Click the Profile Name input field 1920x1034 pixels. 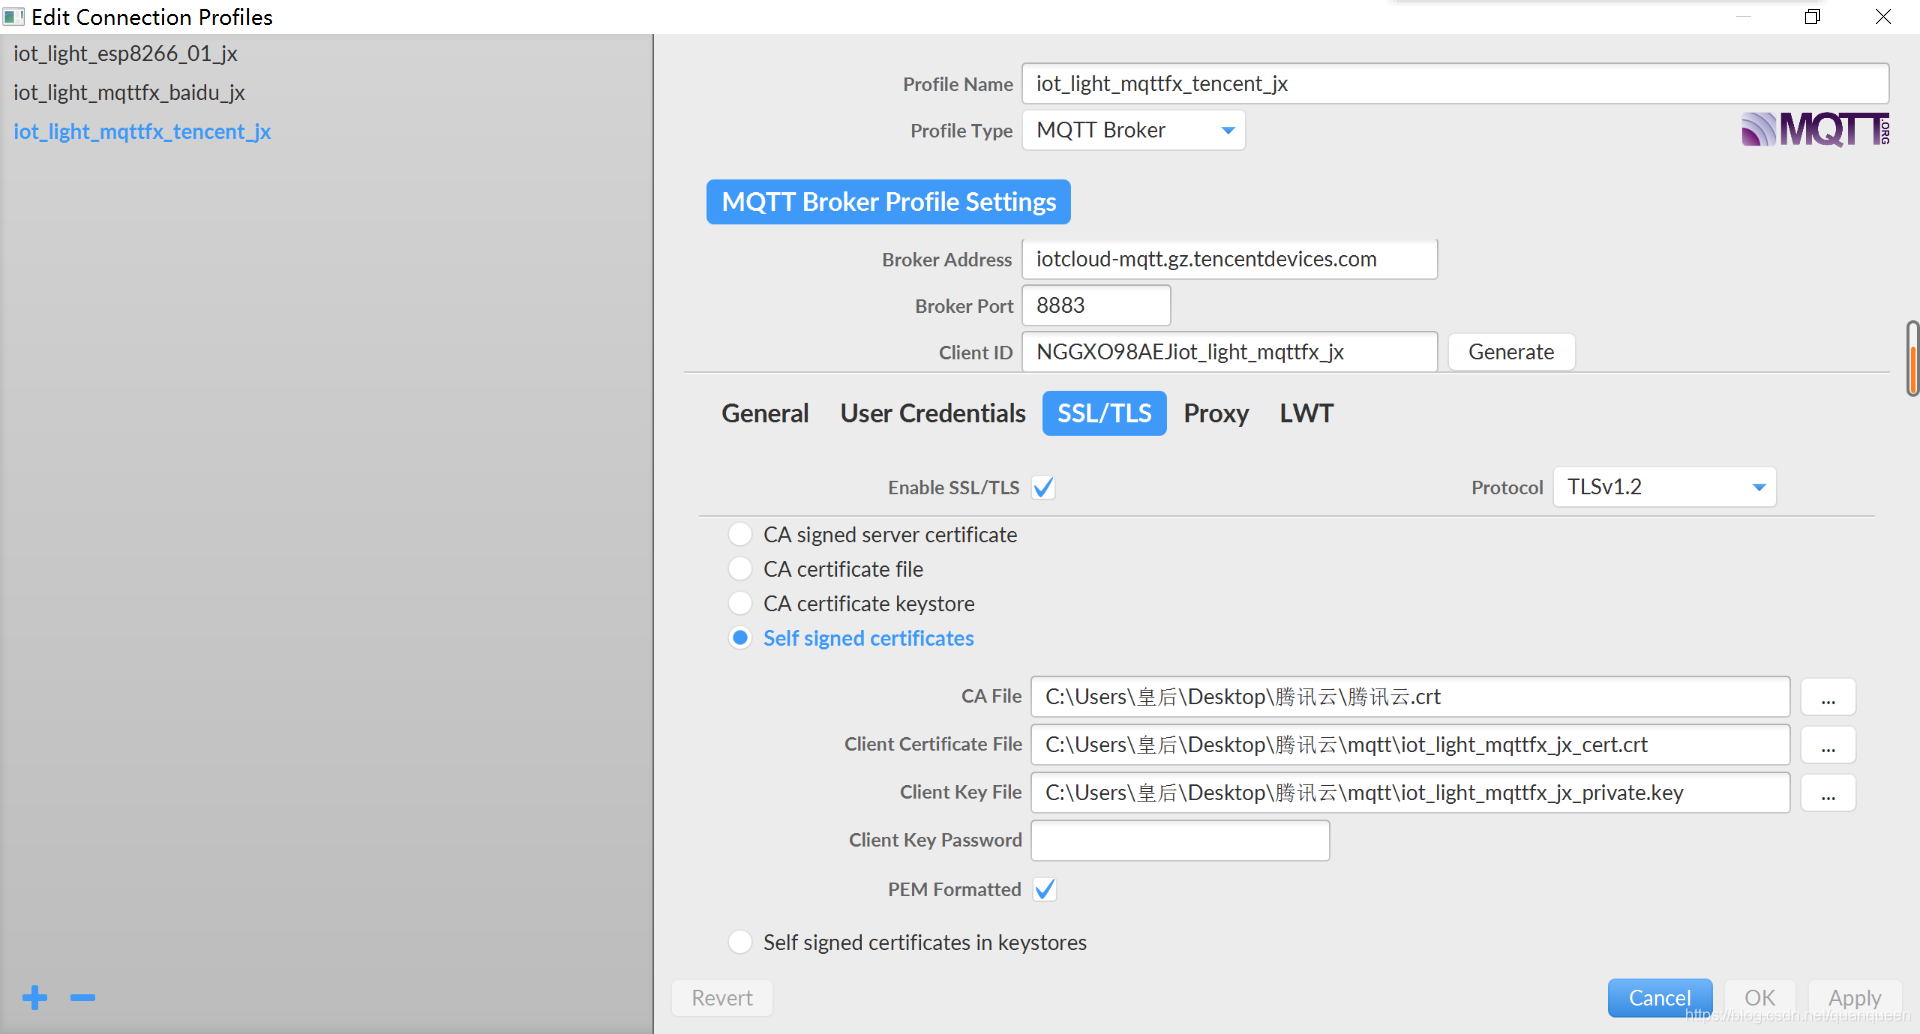[x=1455, y=84]
